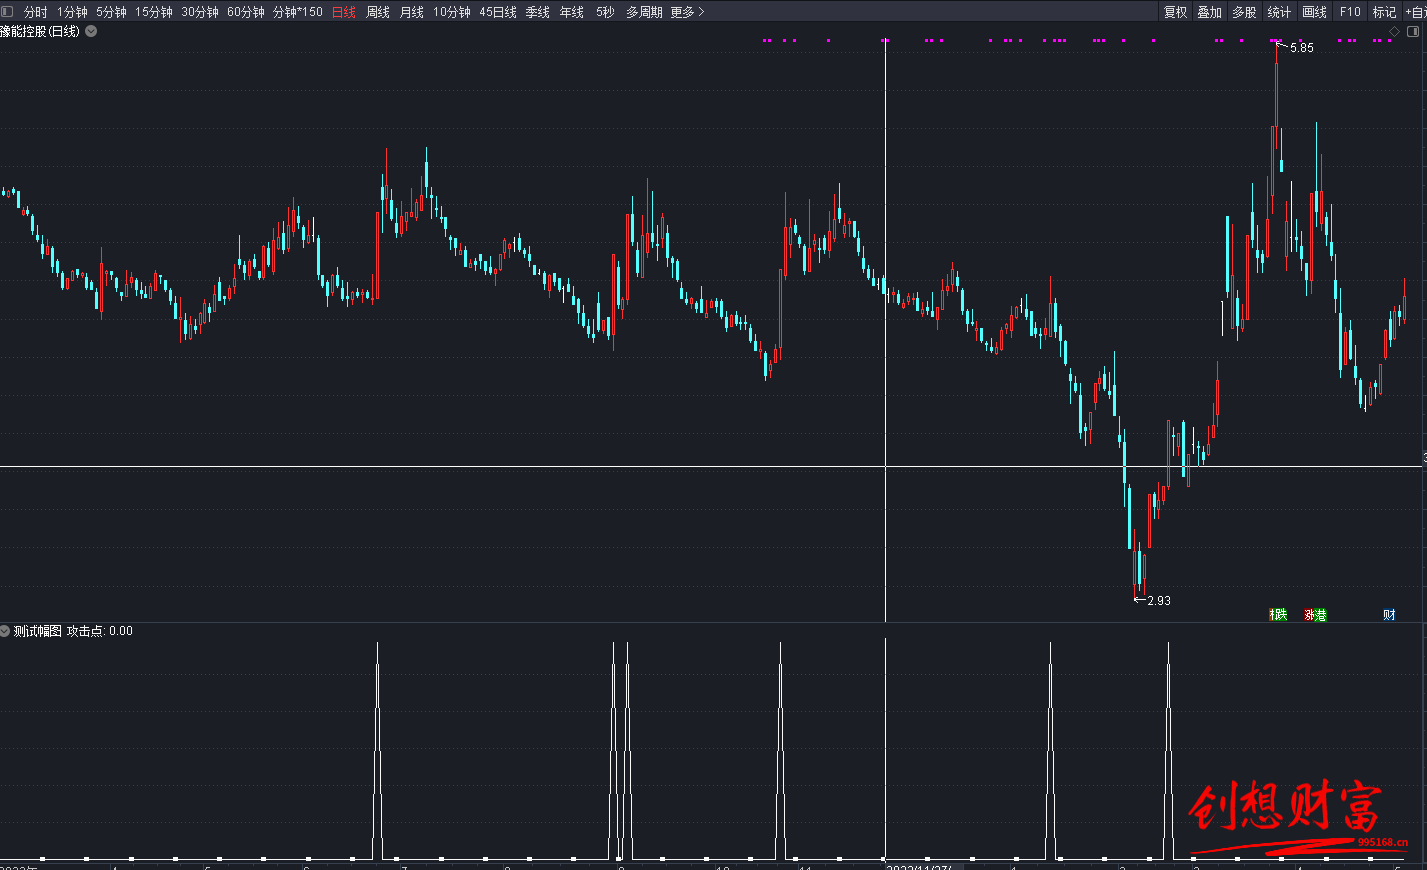
Task: Select the 日线 daily period
Action: (x=344, y=12)
